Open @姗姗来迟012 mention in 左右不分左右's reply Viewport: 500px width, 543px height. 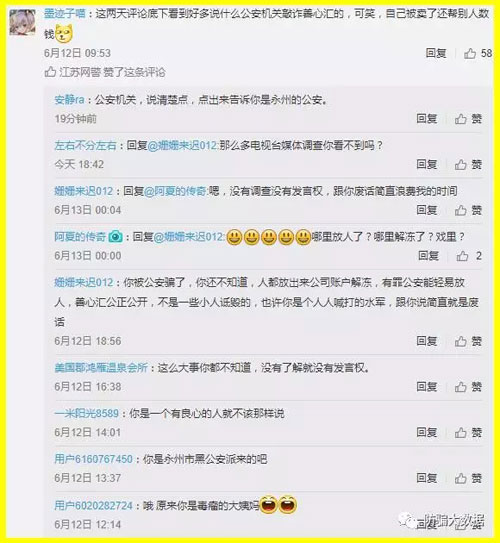pyautogui.click(x=183, y=145)
